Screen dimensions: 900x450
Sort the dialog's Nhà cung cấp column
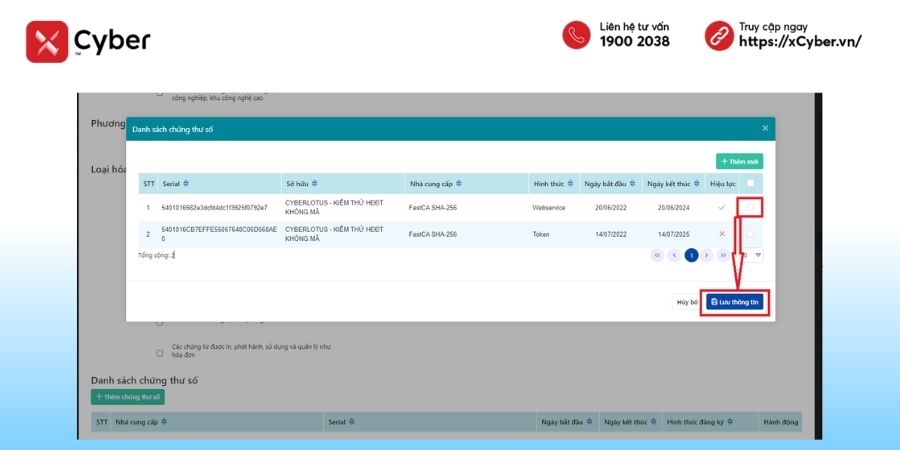click(459, 184)
